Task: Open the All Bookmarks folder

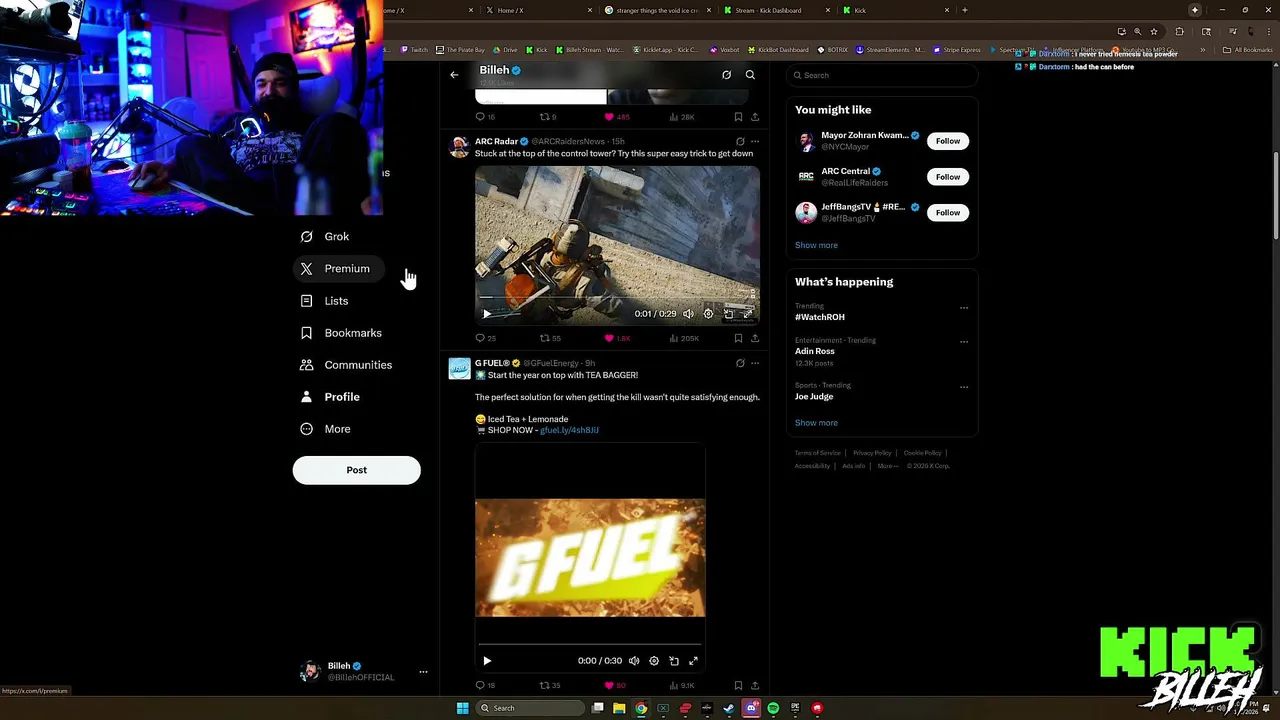Action: [1247, 50]
